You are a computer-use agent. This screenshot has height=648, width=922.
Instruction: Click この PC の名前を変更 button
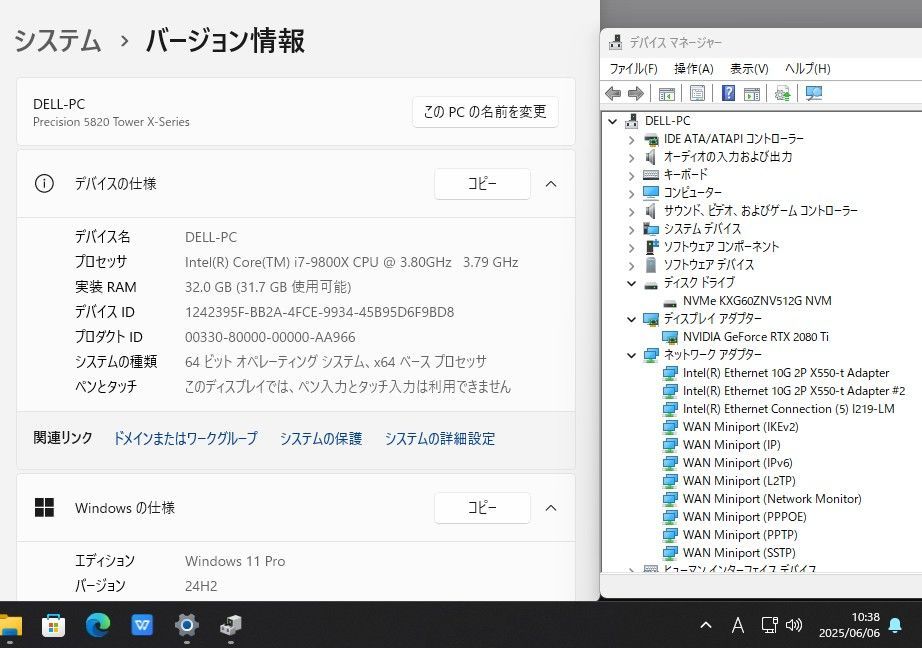(x=485, y=112)
